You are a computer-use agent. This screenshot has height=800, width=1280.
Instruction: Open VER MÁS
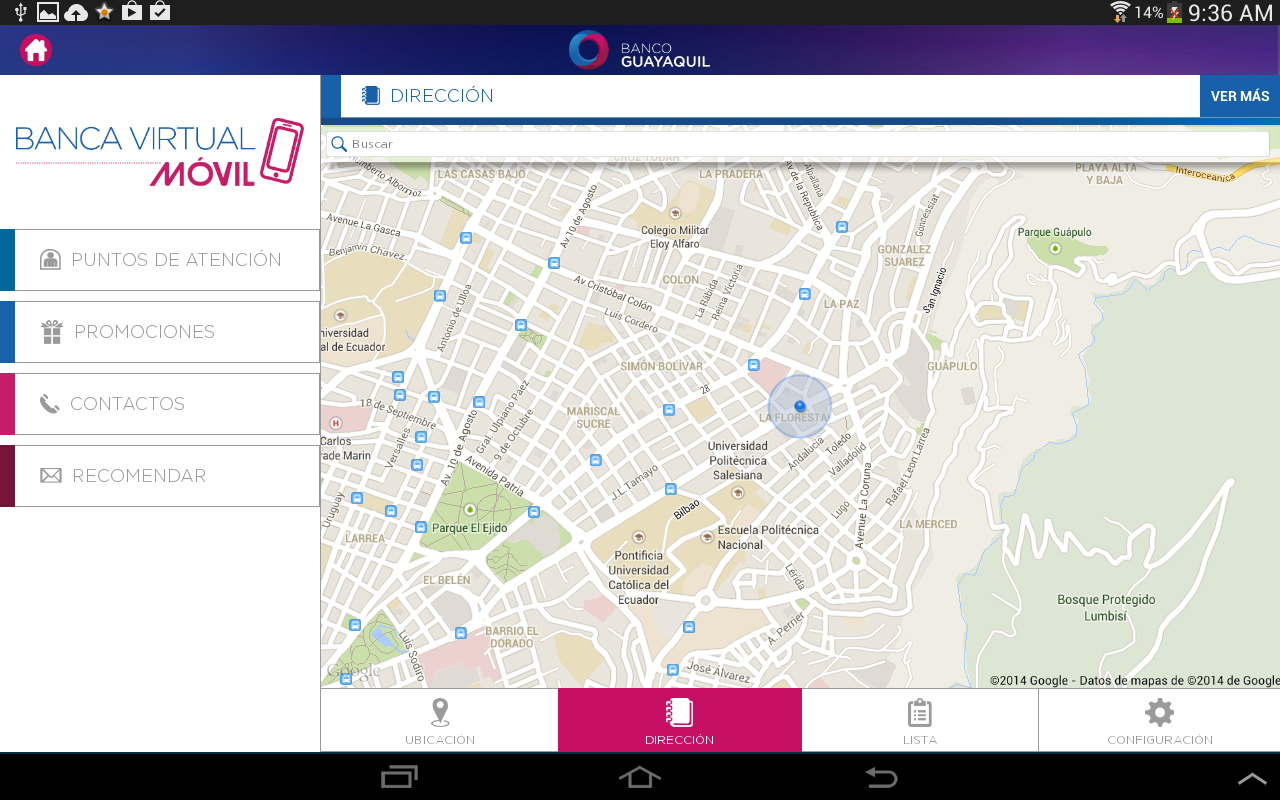[x=1240, y=96]
